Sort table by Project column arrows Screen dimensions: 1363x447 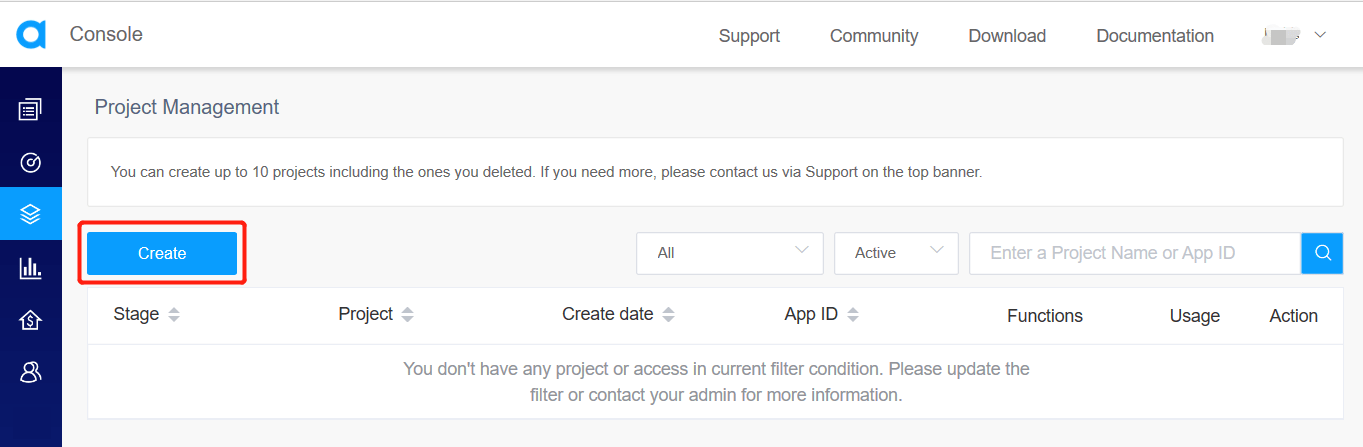tap(407, 314)
